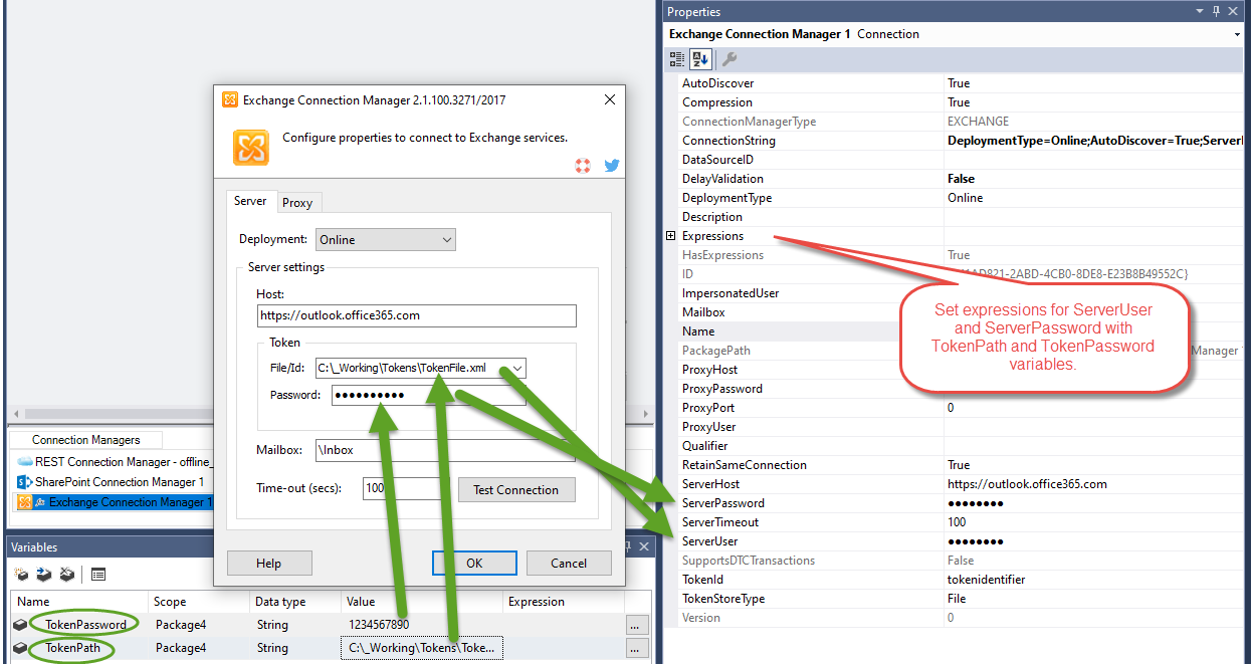Viewport: 1251px width, 664px height.
Task: Click the Move Variable icon in Variables toolbar
Action: click(44, 574)
